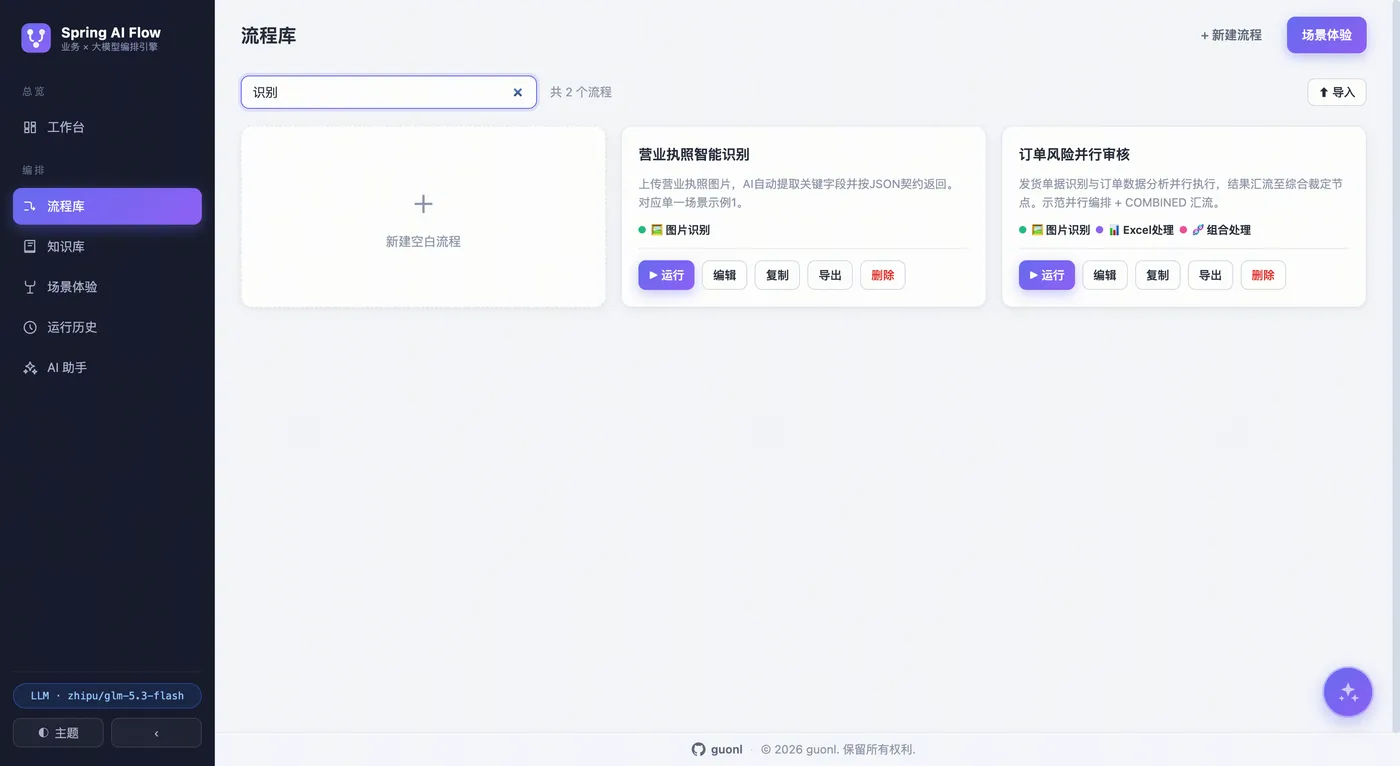Image resolution: width=1400 pixels, height=766 pixels.
Task: Edit the 订单风险并行审核 flow
Action: [1105, 275]
